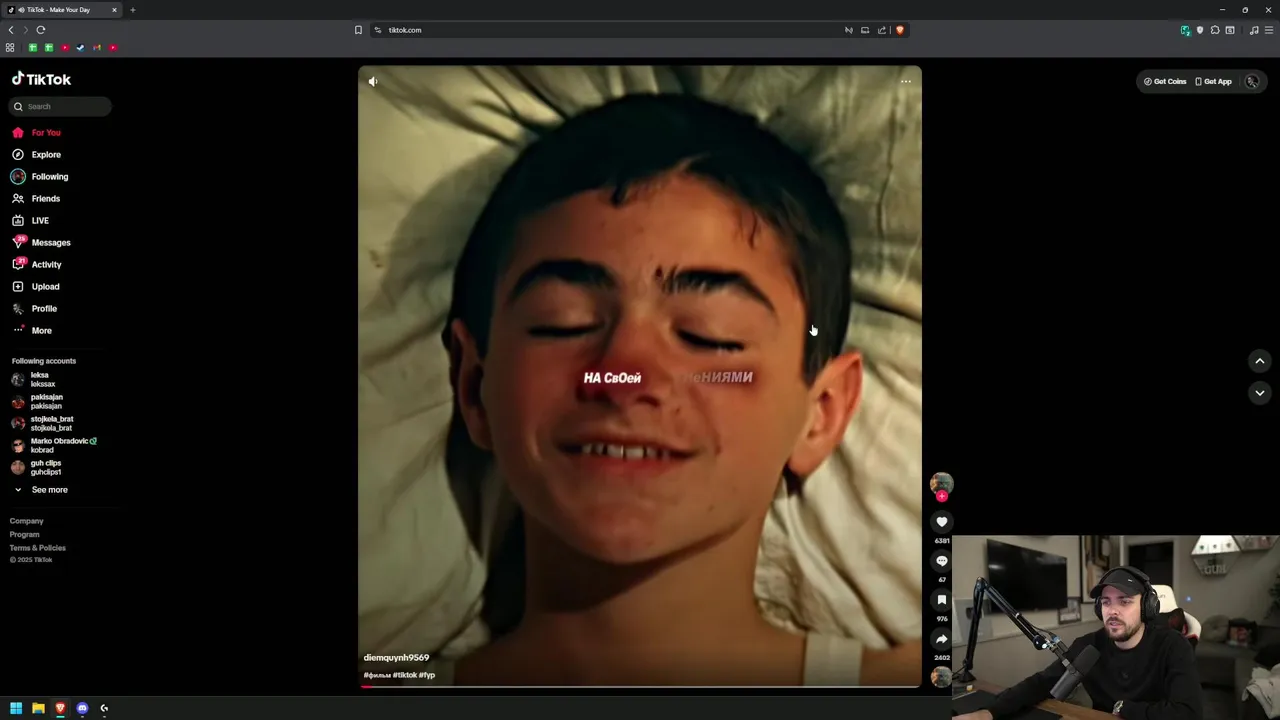Image resolution: width=1280 pixels, height=720 pixels.
Task: Open stojkela_brat's followed account
Action: click(42, 423)
